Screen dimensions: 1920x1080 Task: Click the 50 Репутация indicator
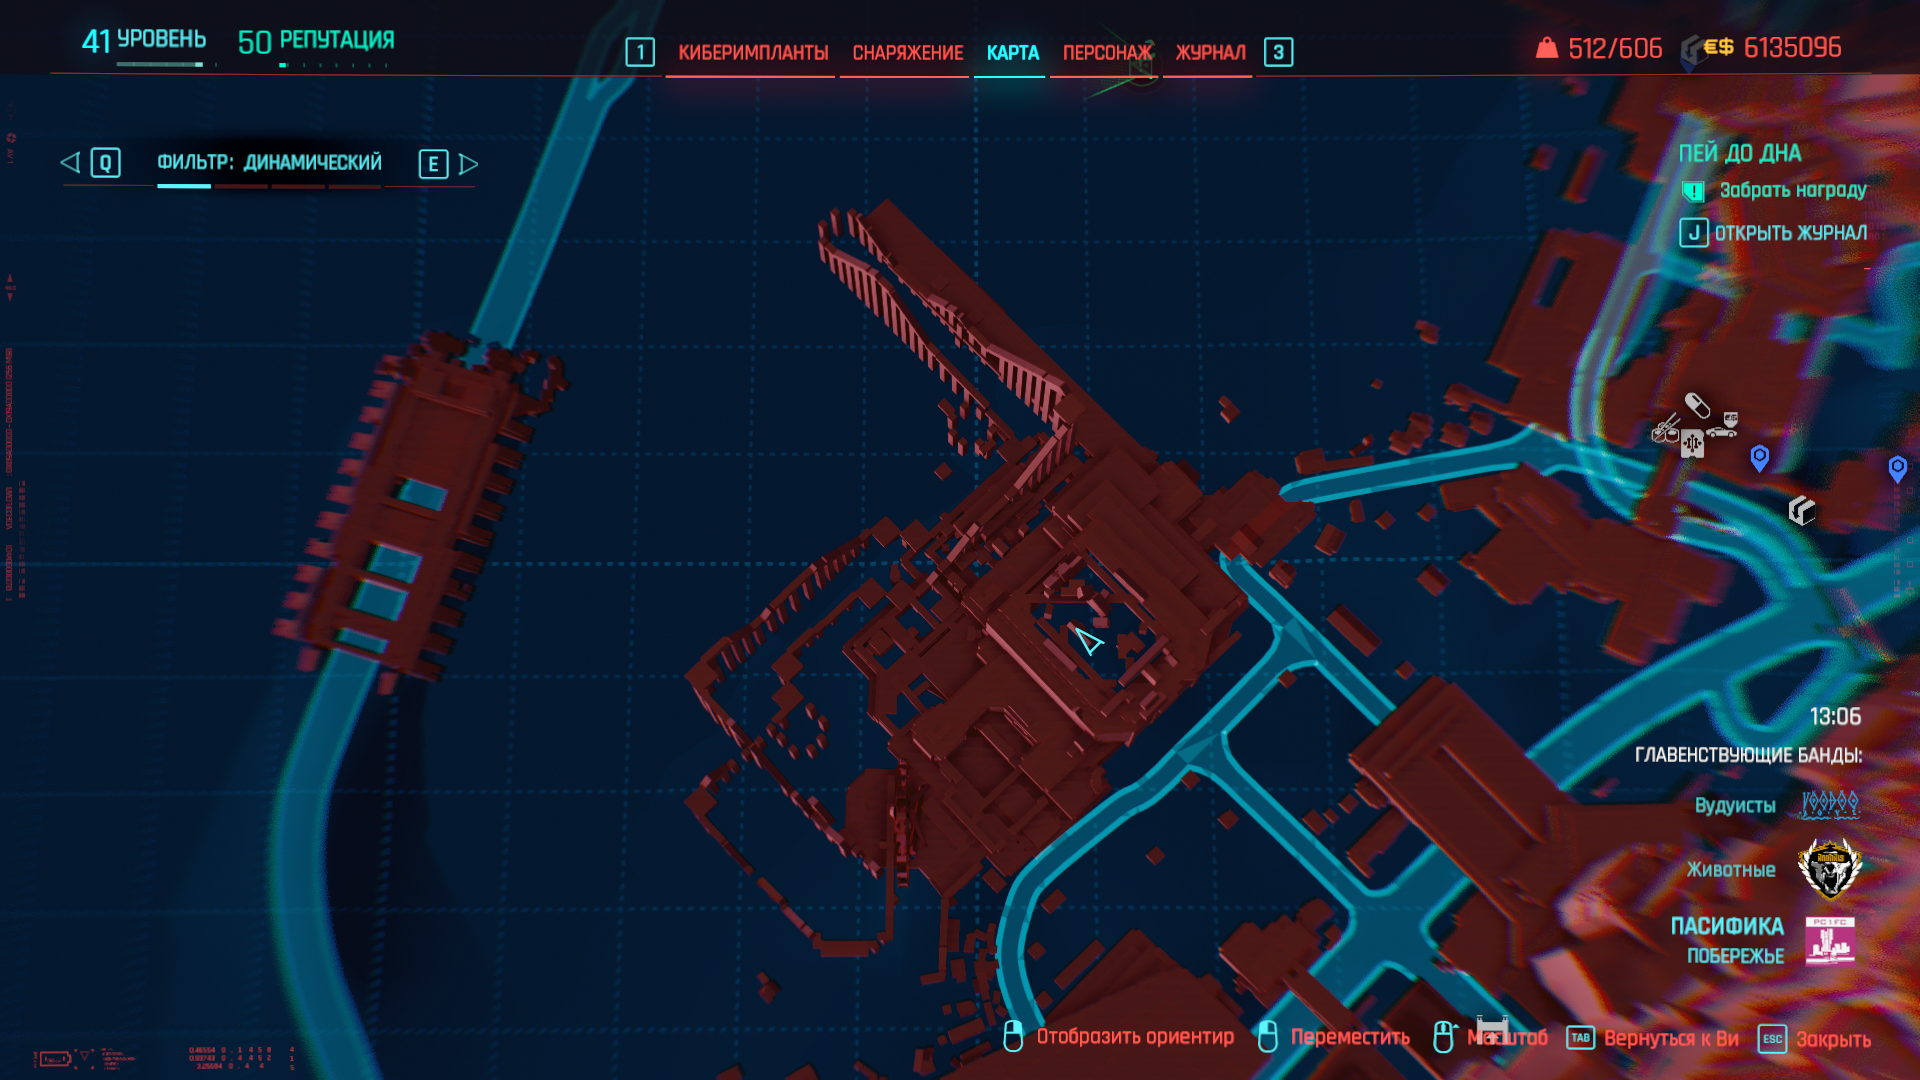click(316, 41)
